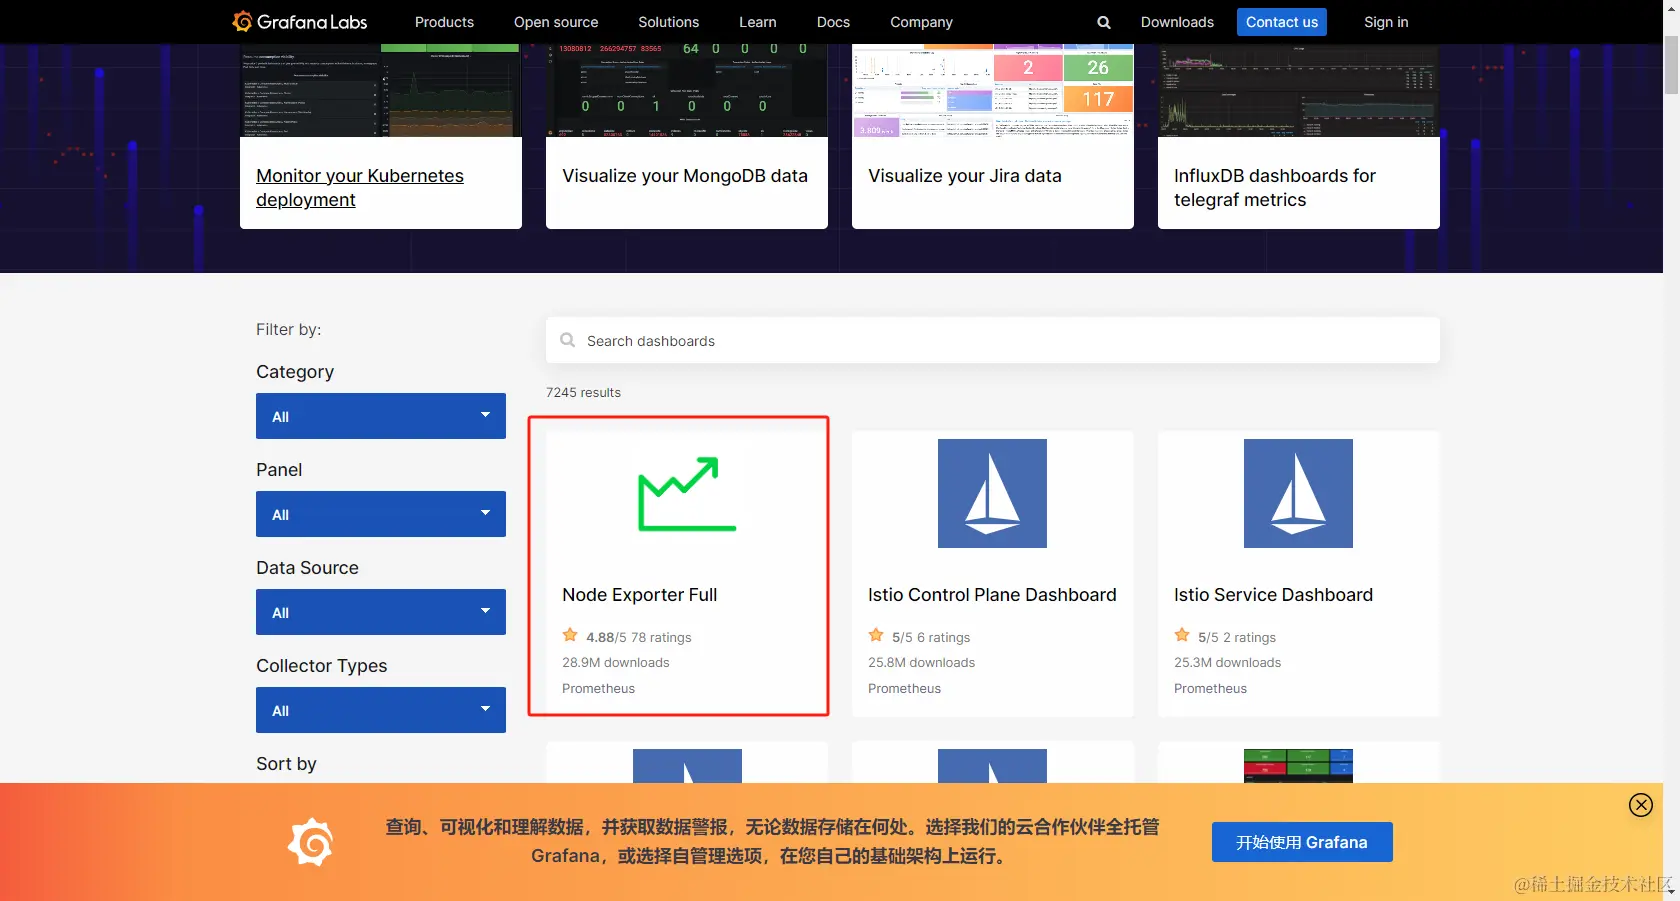Viewport: 1680px width, 901px height.
Task: Click the star icon under Istio Service Dashboard
Action: coord(1182,635)
